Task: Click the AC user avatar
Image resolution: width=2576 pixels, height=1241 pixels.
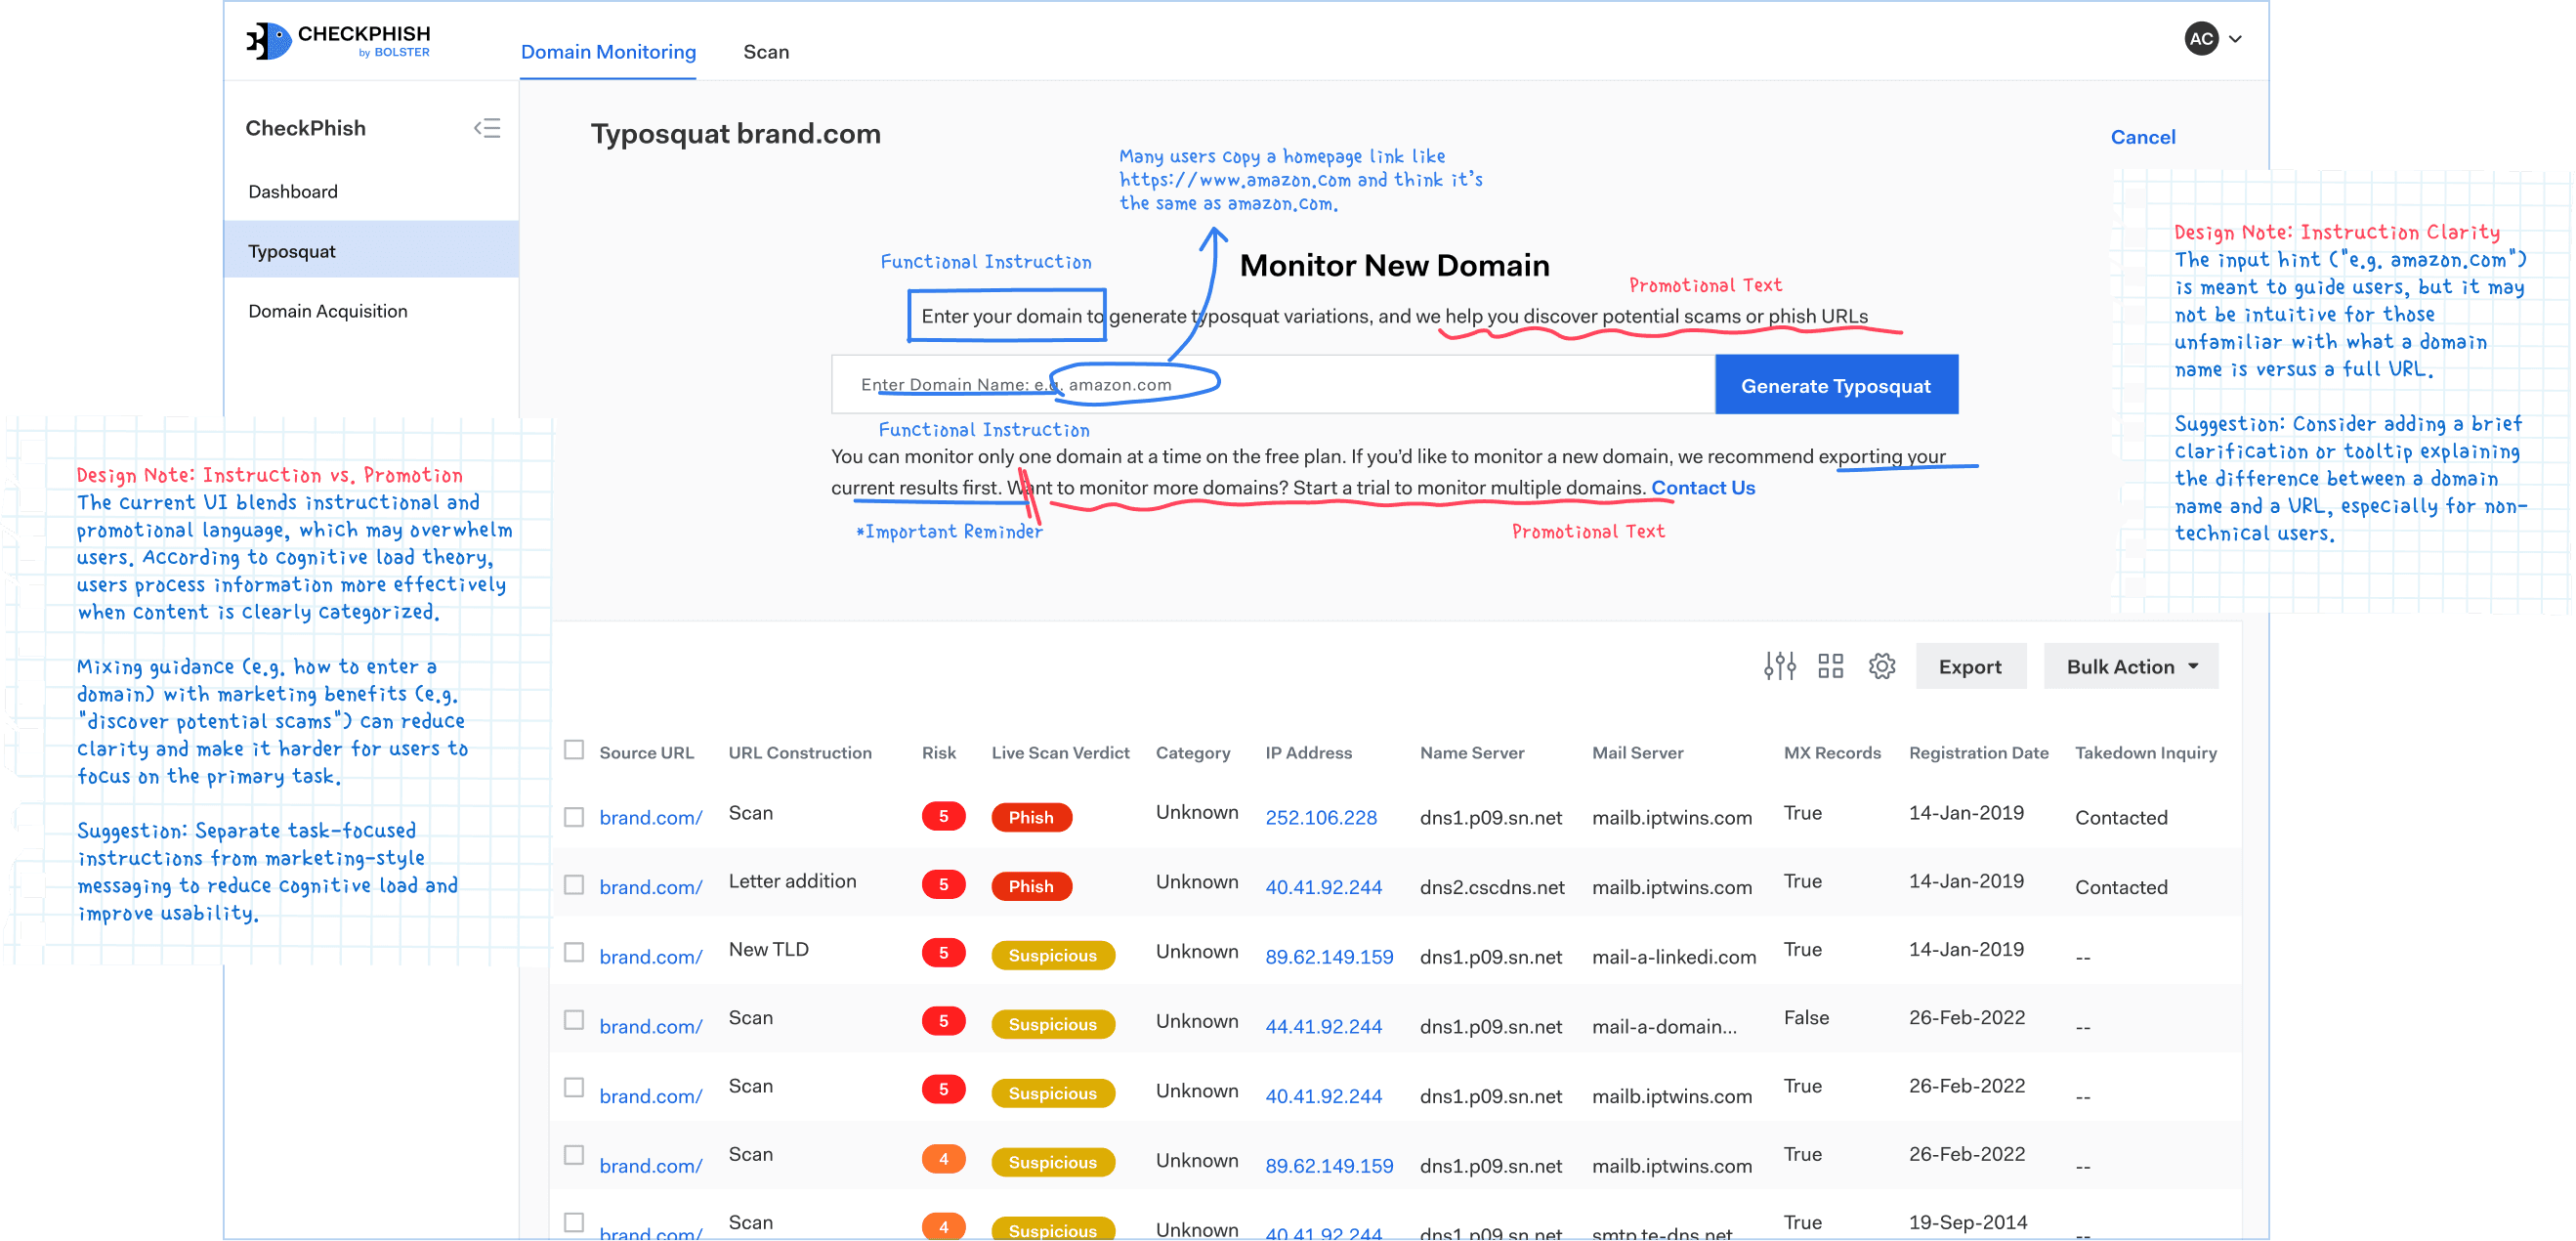Action: (x=2201, y=39)
